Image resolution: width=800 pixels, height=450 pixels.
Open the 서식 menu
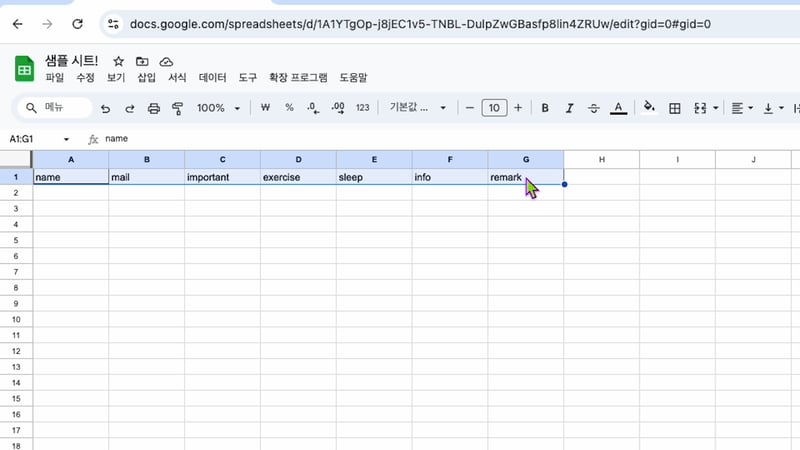[x=177, y=78]
